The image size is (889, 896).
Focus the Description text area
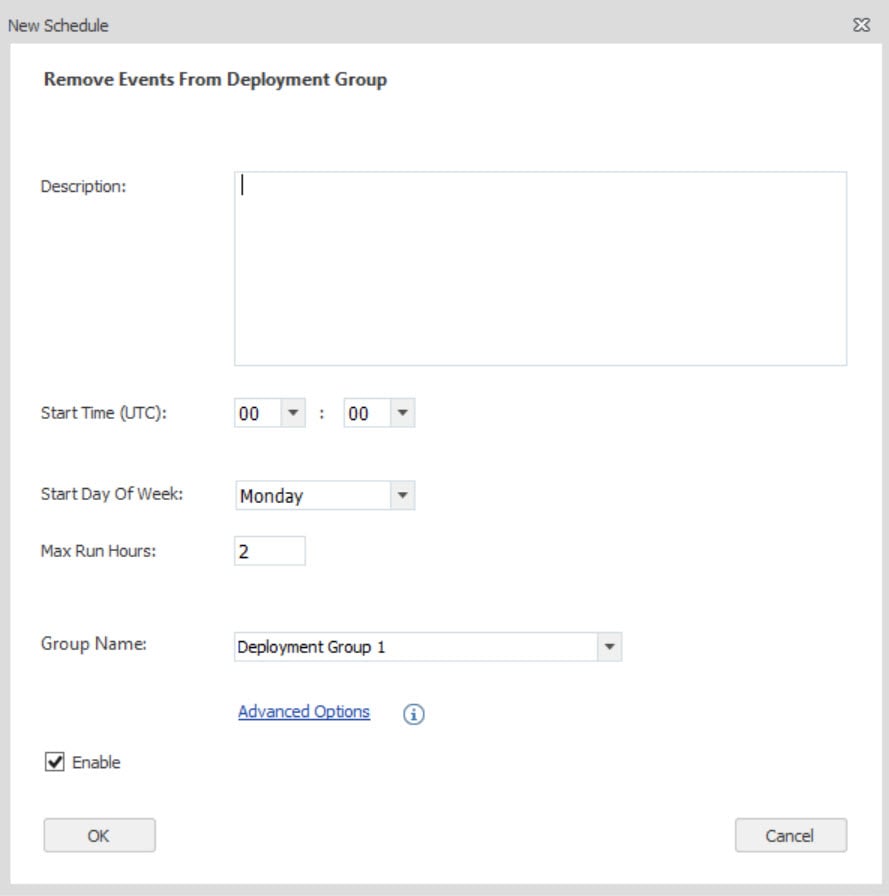(540, 268)
